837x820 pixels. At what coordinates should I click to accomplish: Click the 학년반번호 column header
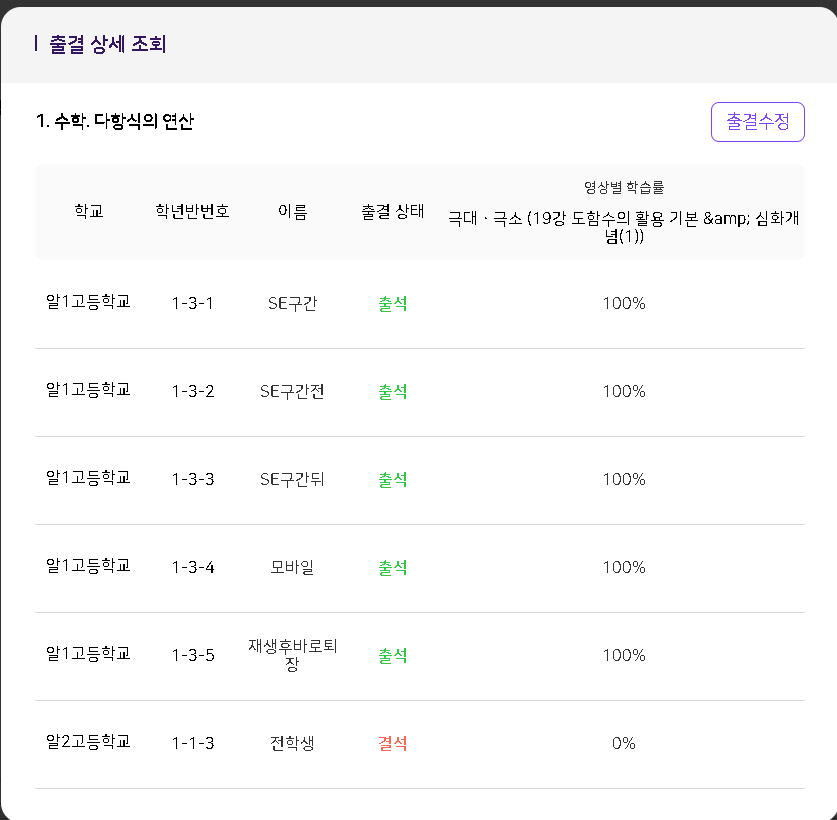pos(192,212)
